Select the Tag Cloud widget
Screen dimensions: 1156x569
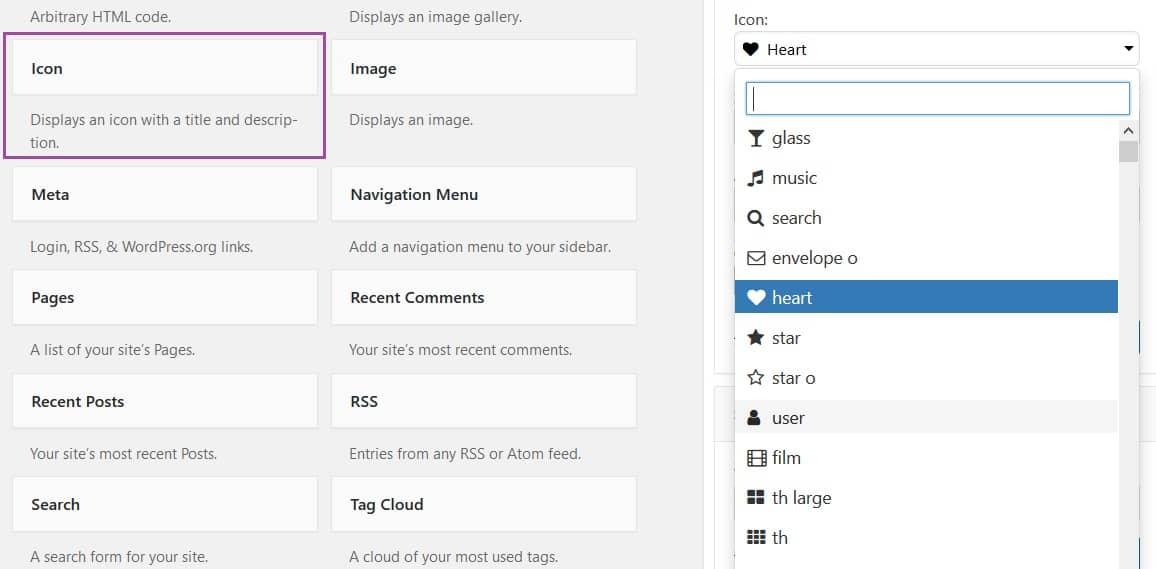[483, 505]
